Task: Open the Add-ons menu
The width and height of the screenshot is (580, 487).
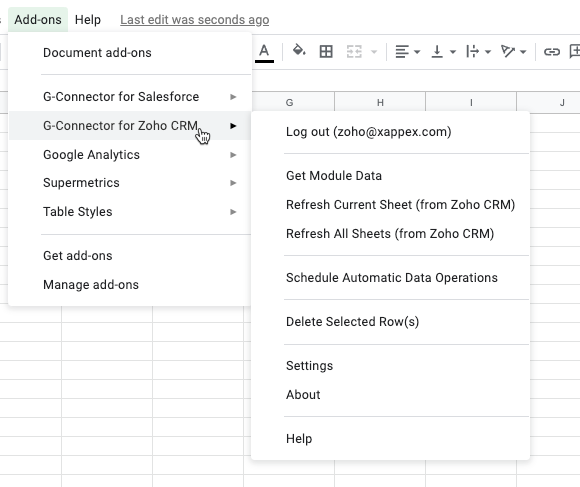Action: pos(38,20)
